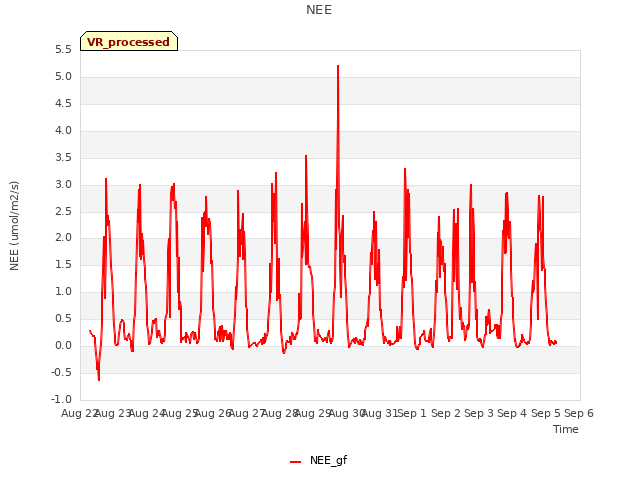Click the 1.0 y-axis tick value
The width and height of the screenshot is (640, 480).
63,291
